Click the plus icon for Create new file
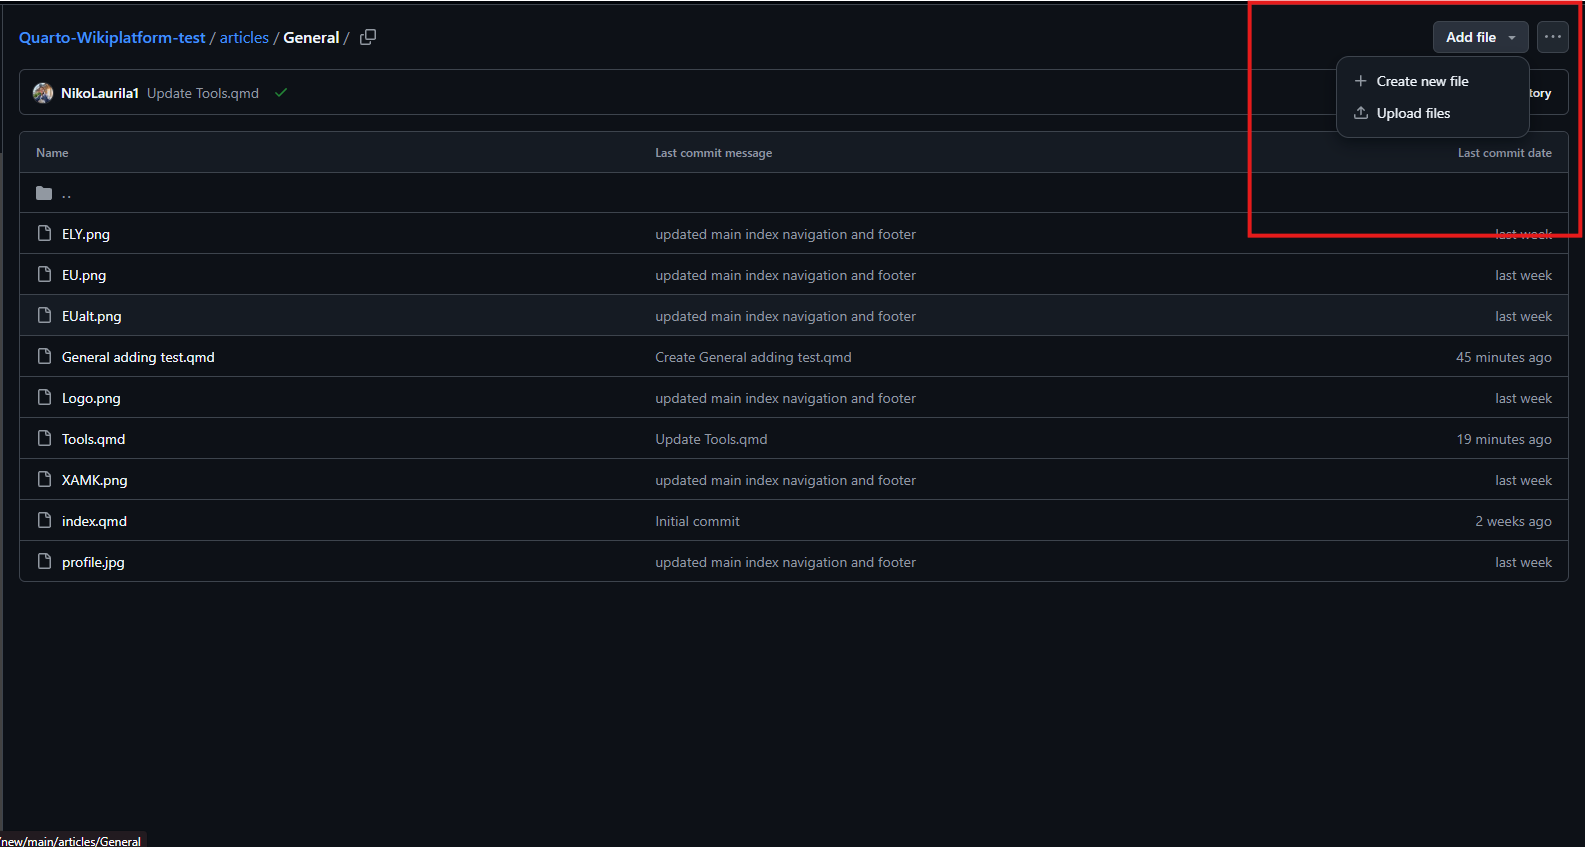Viewport: 1585px width, 847px height. pos(1360,81)
